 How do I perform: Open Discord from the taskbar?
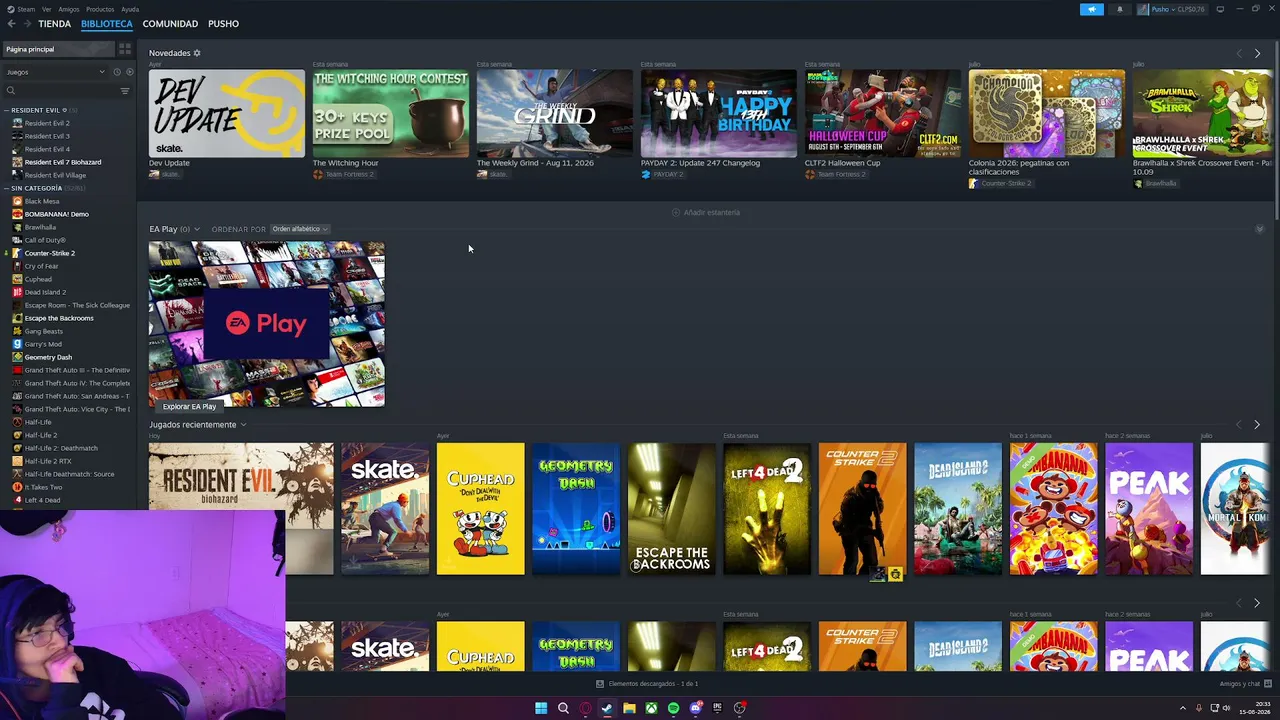pyautogui.click(x=695, y=708)
